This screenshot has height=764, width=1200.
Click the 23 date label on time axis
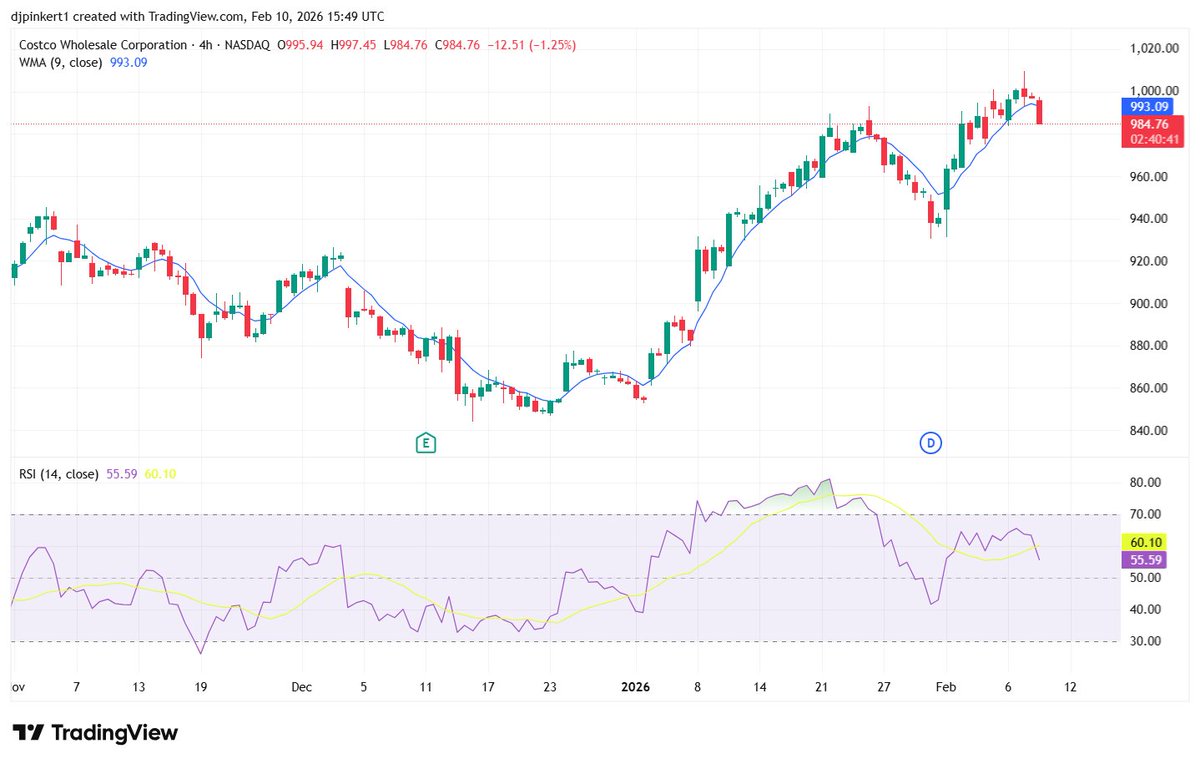(x=549, y=688)
